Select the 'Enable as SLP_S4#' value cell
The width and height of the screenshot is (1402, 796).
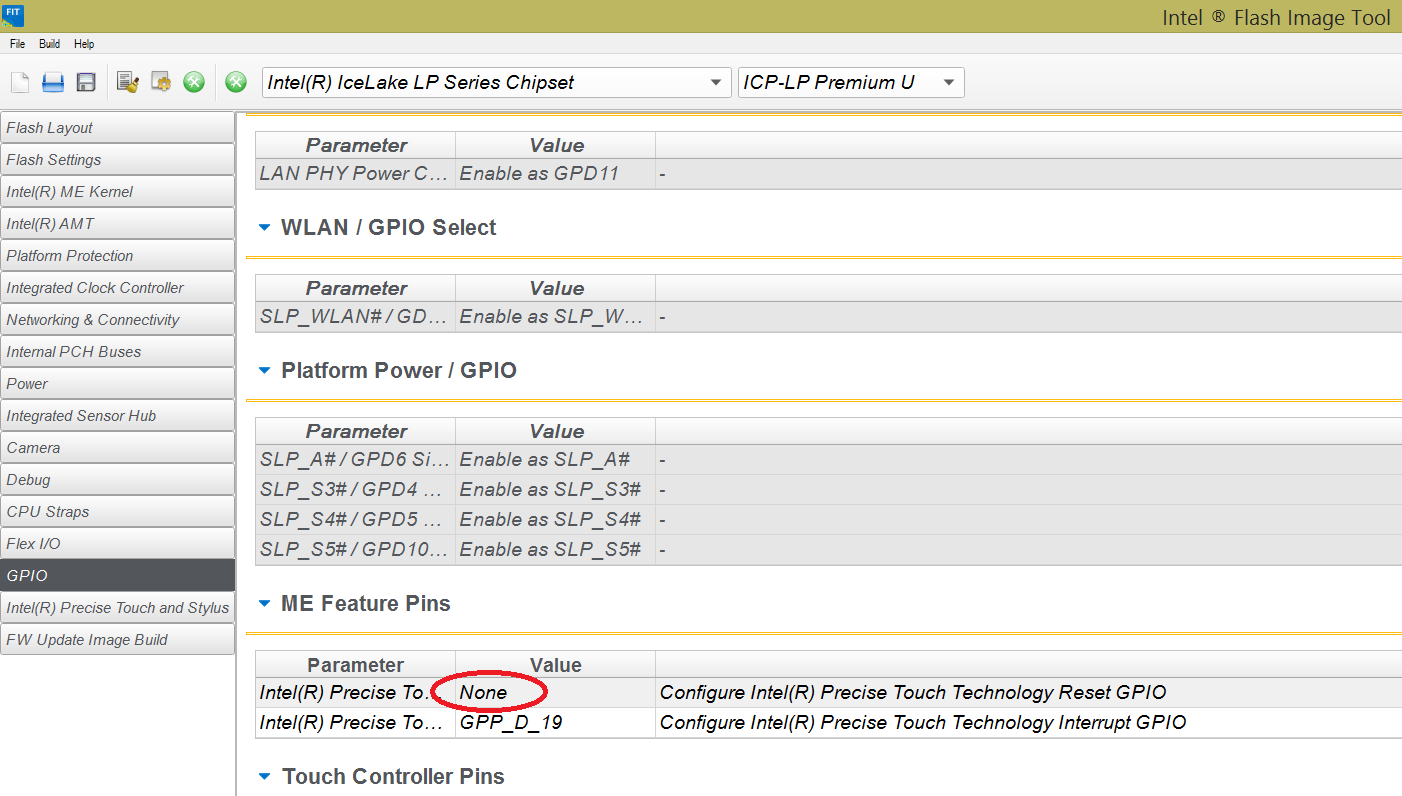coord(555,520)
